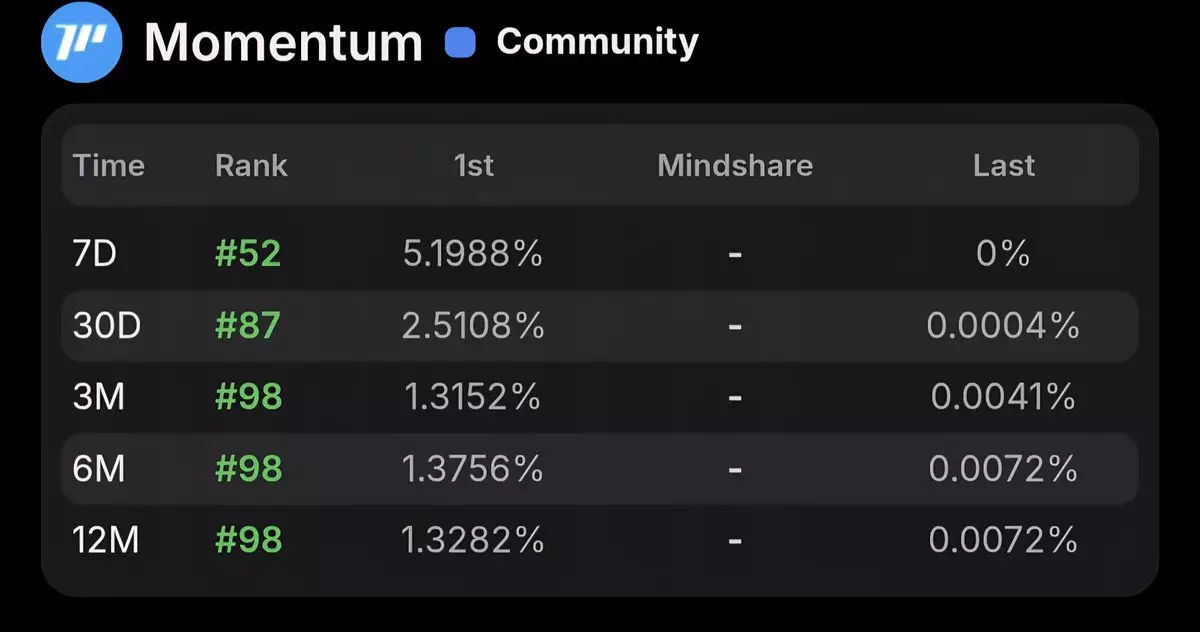Sort by the 1st column header
The height and width of the screenshot is (632, 1200).
[474, 165]
